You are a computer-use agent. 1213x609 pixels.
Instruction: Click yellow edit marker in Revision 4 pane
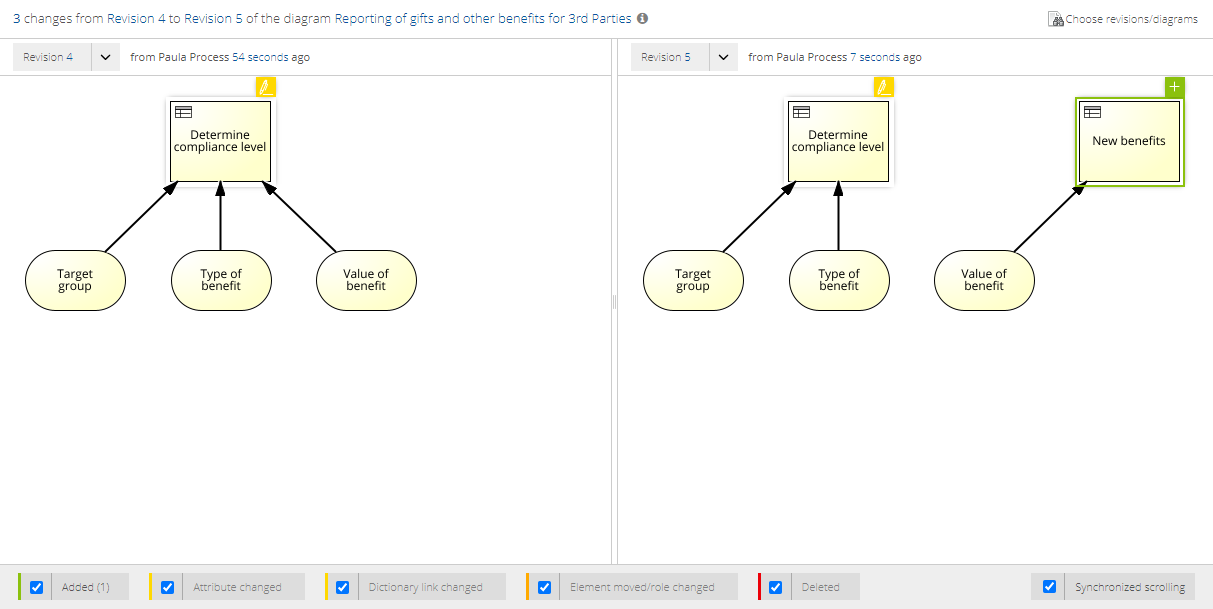click(x=265, y=87)
